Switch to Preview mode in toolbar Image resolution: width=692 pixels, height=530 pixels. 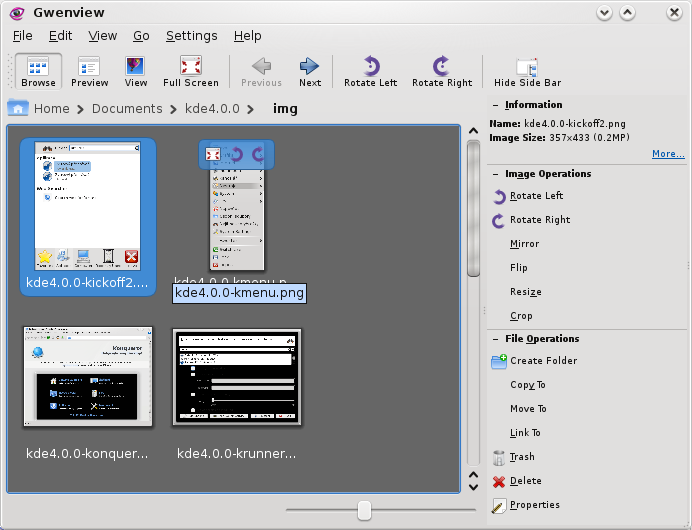click(90, 71)
